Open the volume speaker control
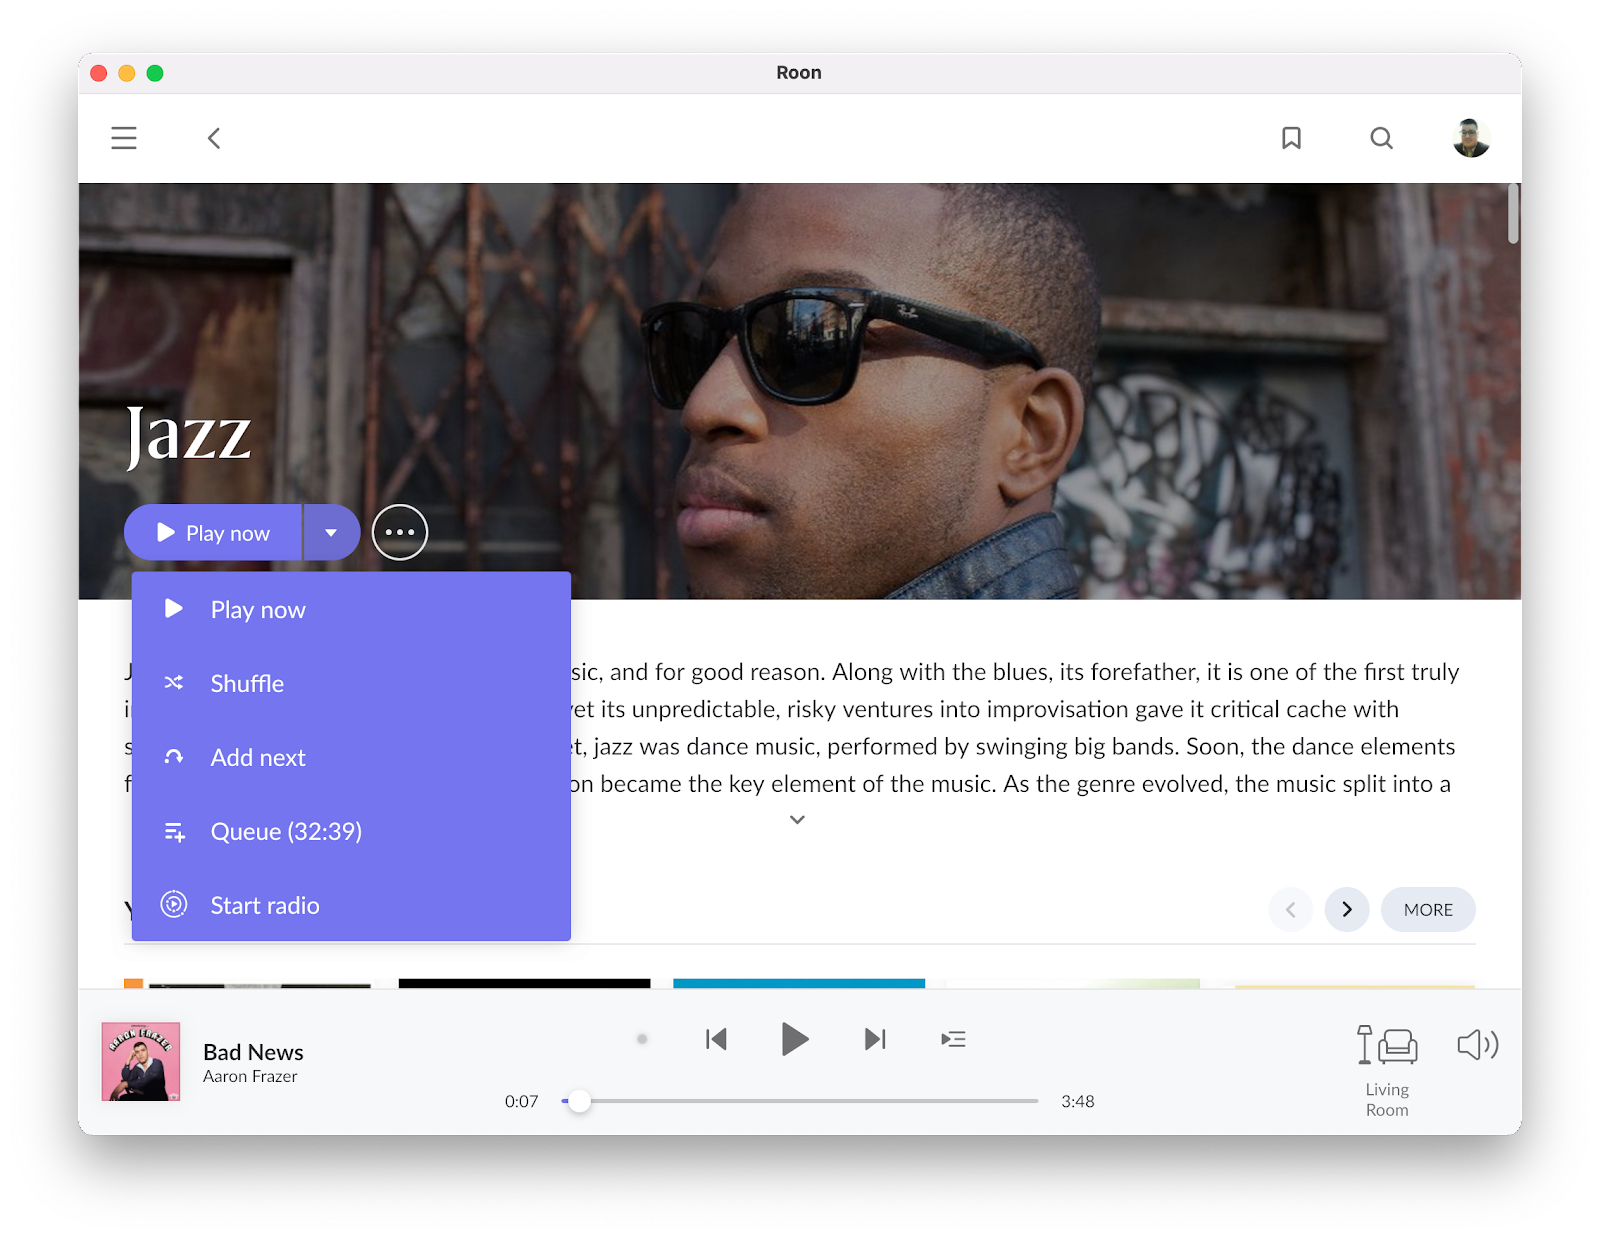 click(1477, 1045)
